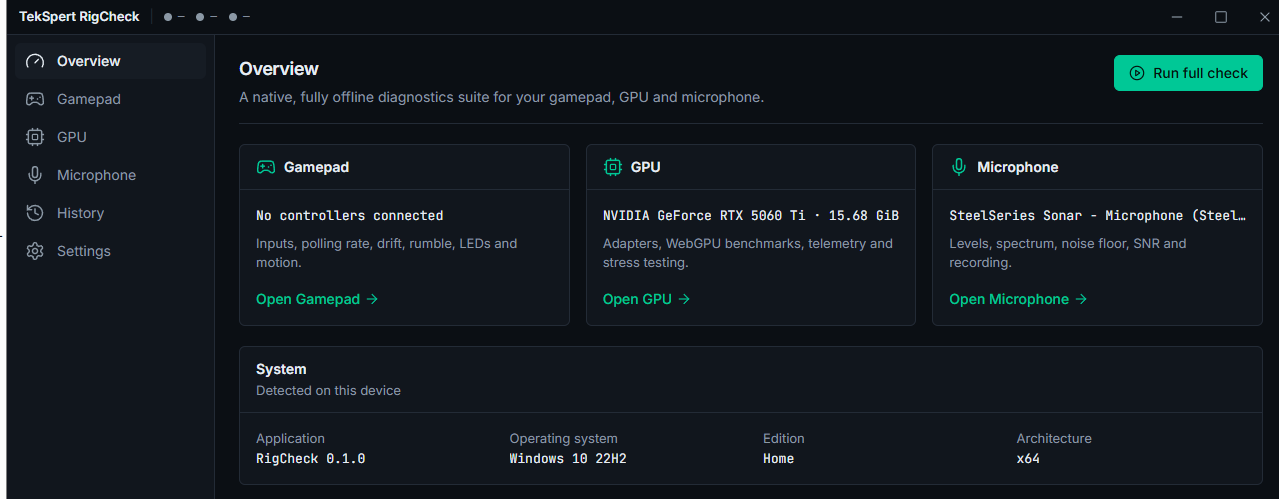Open the Microphone section label
Viewport: 1279px width, 499px height.
click(96, 175)
